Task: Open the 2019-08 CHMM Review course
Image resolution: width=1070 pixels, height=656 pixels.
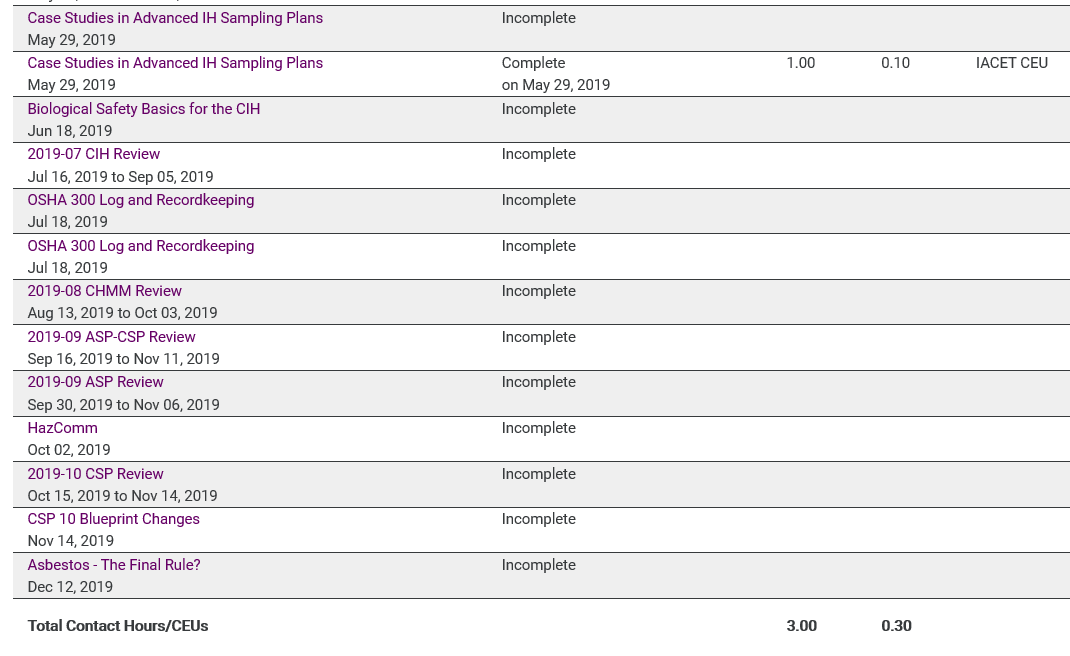Action: pos(104,291)
